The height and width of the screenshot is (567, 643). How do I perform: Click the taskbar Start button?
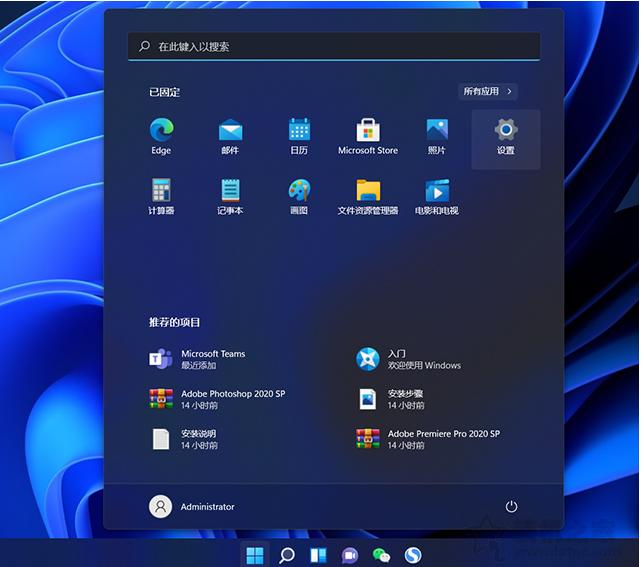[255, 556]
